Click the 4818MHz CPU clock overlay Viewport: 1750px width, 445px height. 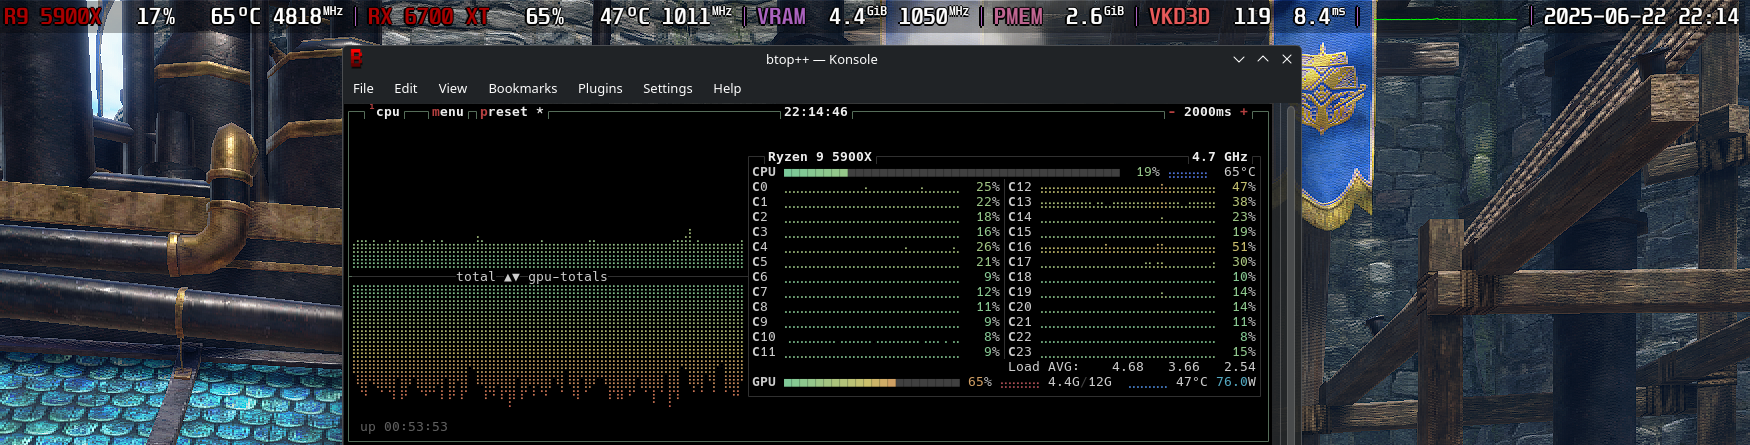[308, 17]
